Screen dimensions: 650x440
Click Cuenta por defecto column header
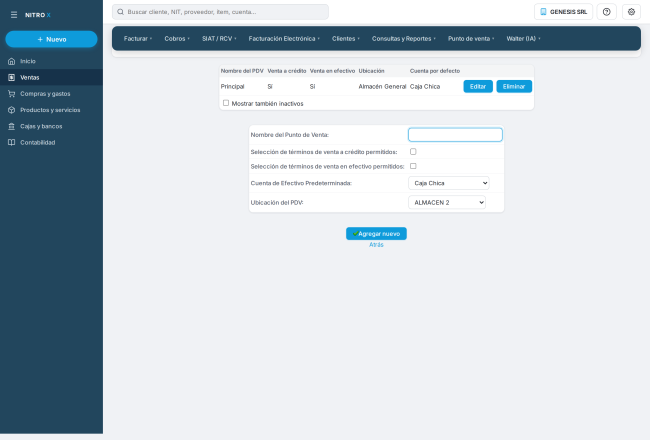(435, 71)
